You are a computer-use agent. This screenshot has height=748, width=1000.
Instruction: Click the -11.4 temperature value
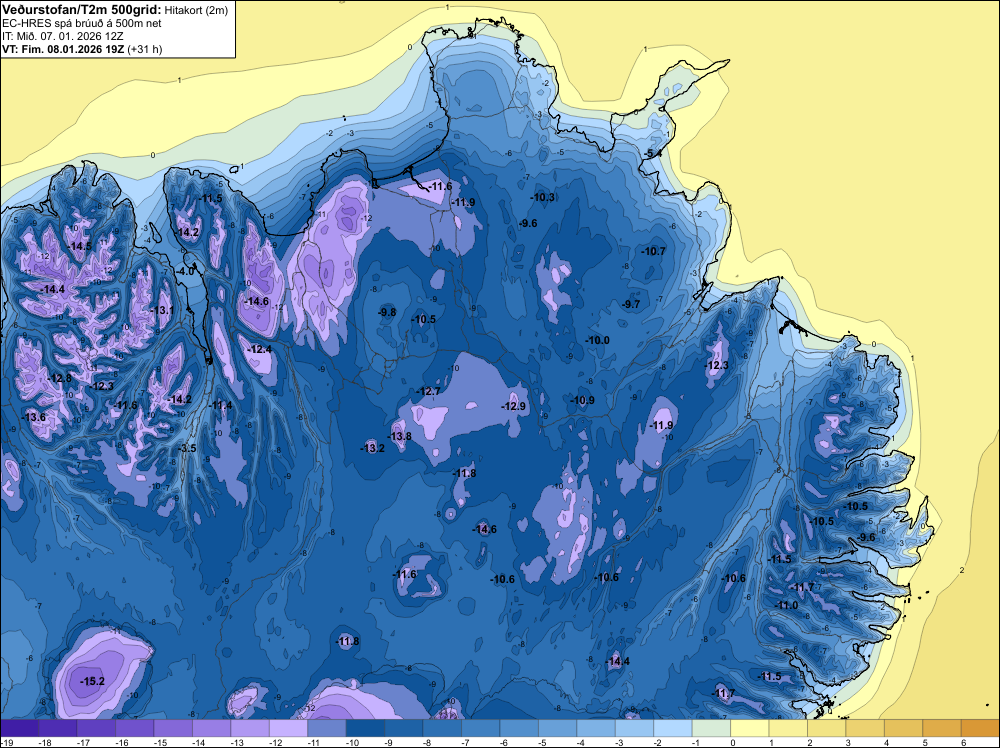[221, 405]
